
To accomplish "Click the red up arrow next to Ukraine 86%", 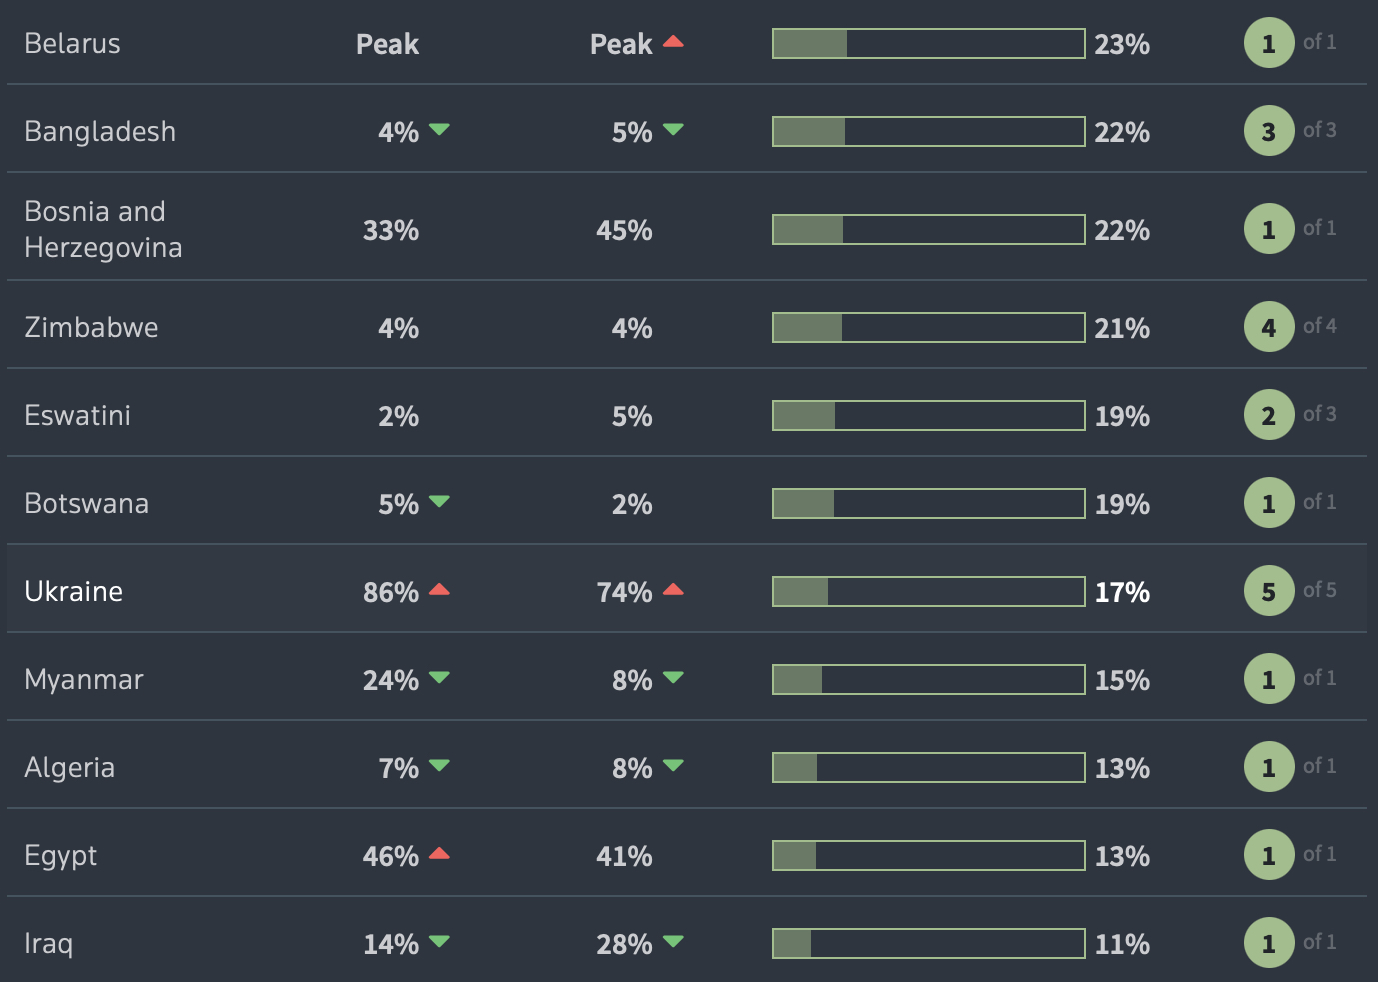I will tap(439, 590).
